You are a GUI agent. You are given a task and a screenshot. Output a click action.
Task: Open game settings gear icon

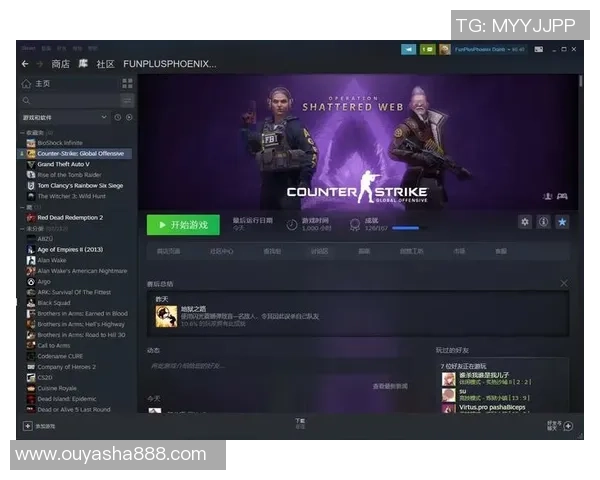click(525, 222)
